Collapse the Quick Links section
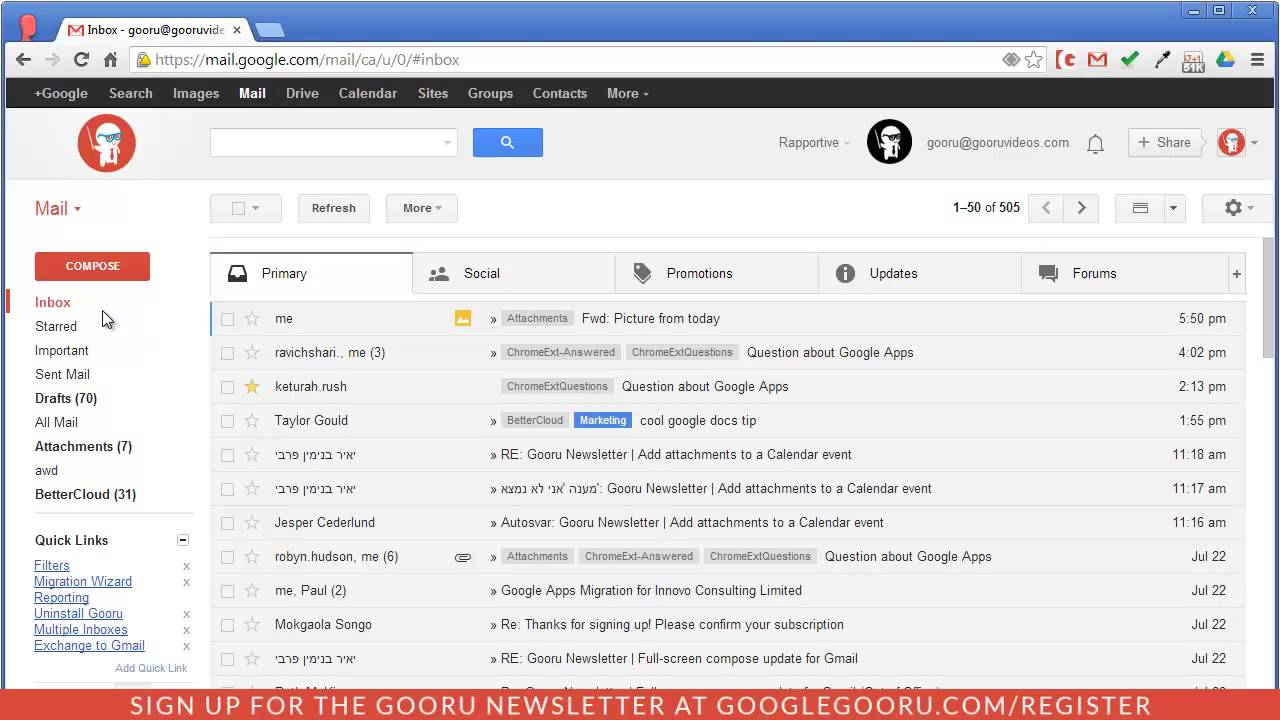The height and width of the screenshot is (720, 1280). pyautogui.click(x=183, y=540)
